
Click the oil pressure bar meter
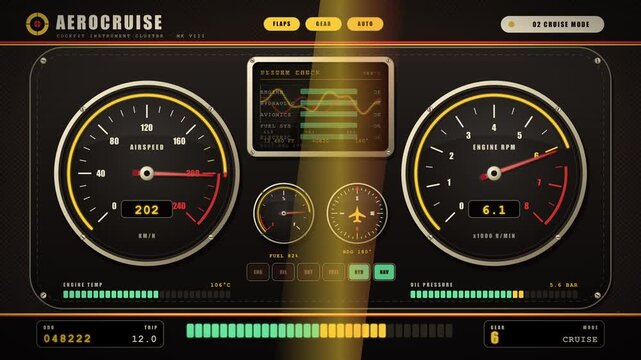click(494, 294)
